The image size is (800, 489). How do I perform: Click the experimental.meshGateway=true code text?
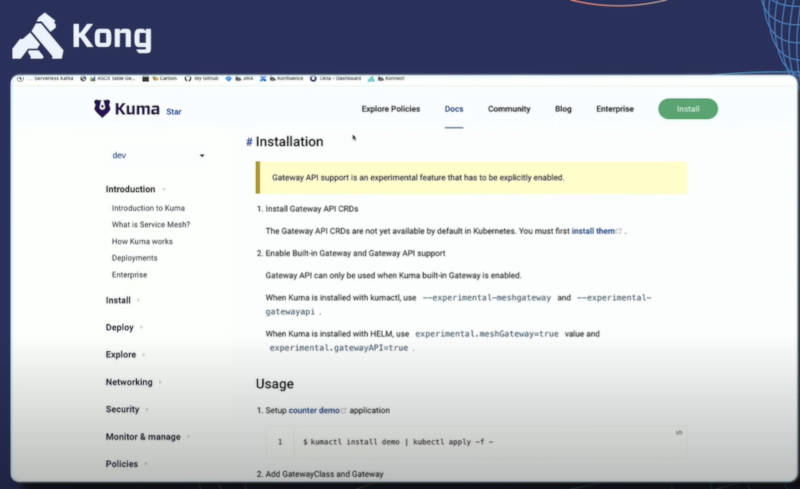(487, 334)
